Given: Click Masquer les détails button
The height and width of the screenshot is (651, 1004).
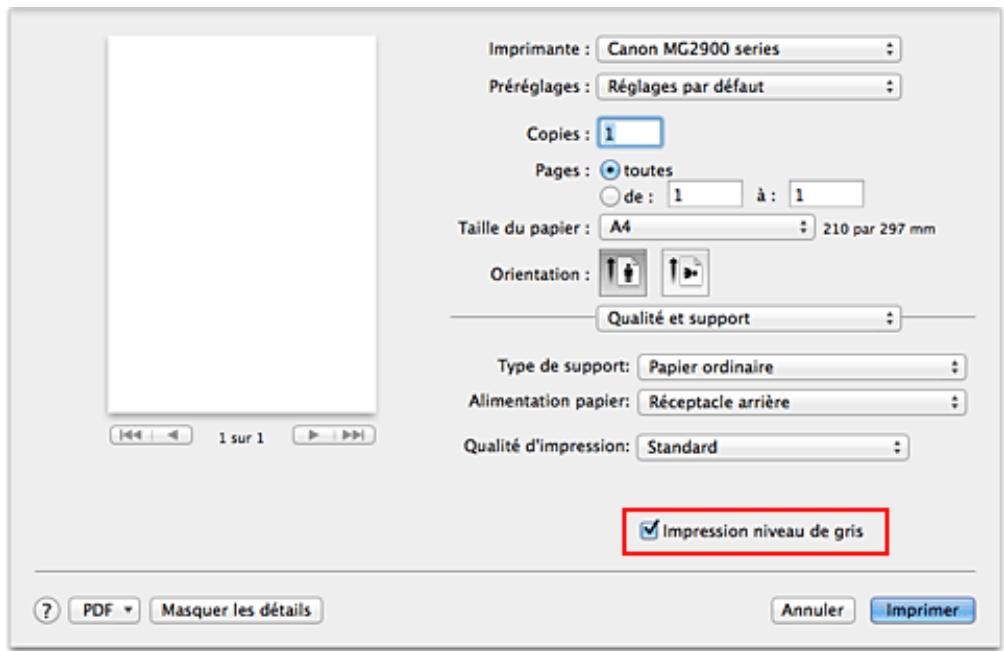Looking at the screenshot, I should click(236, 610).
